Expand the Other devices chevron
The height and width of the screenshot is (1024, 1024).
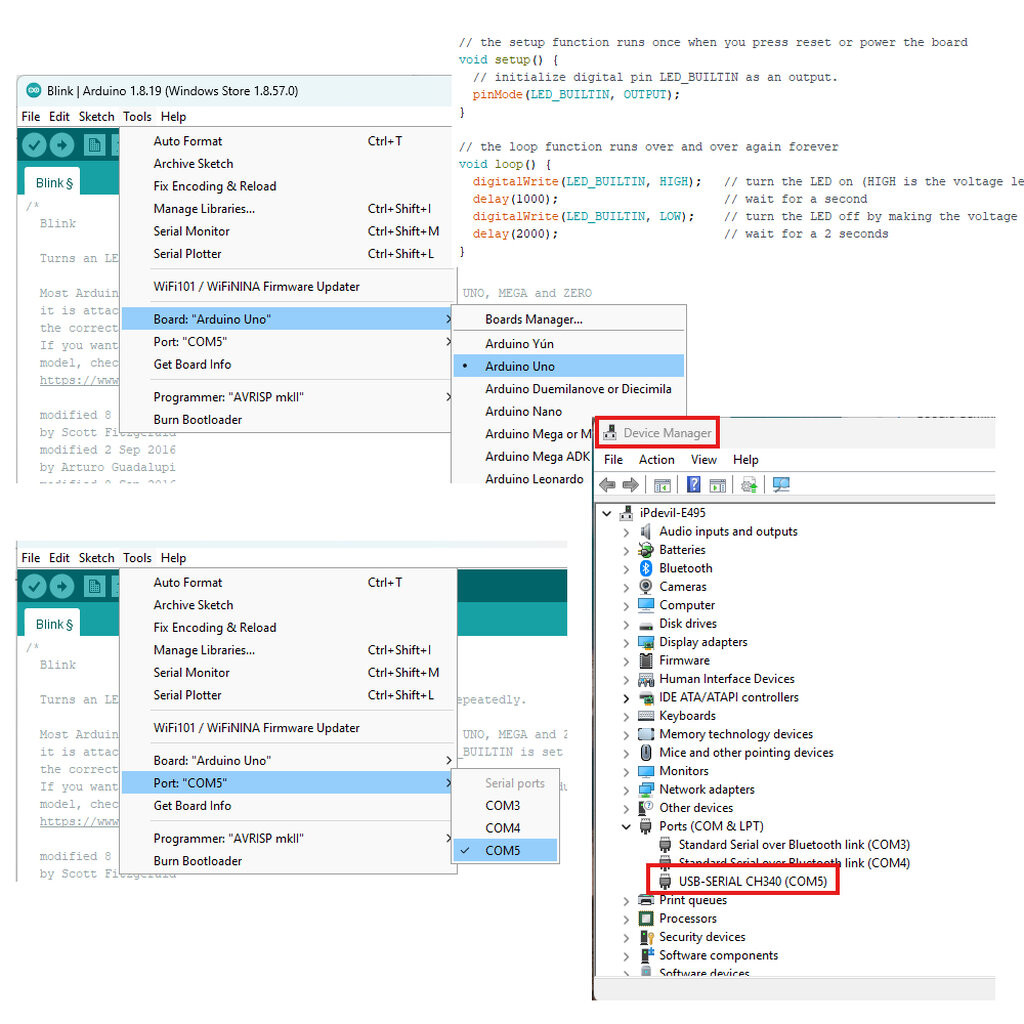626,808
